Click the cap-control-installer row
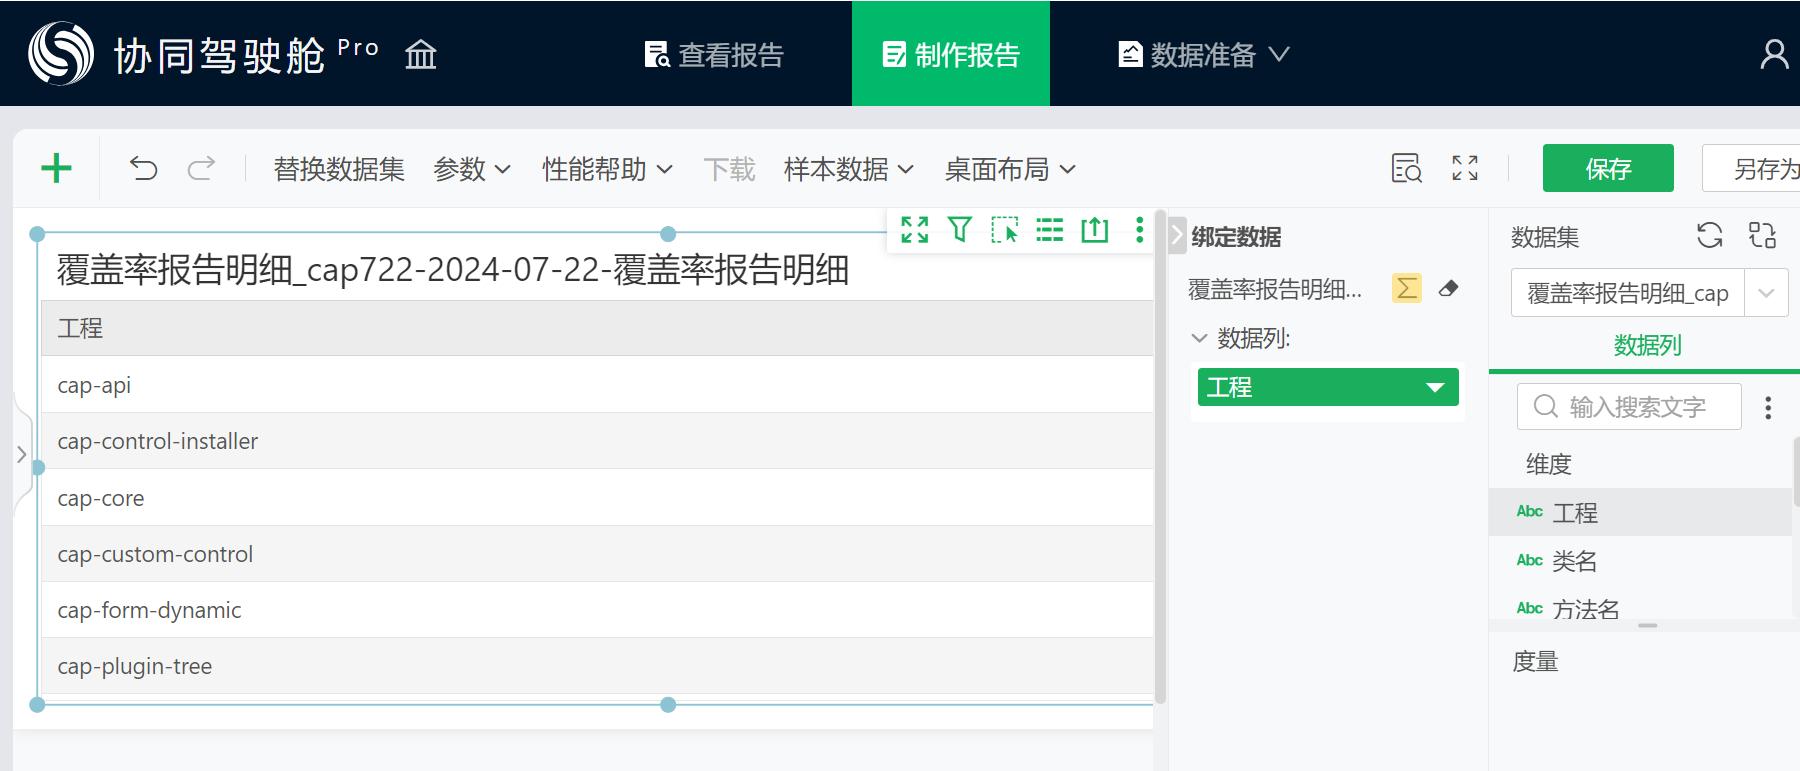This screenshot has width=1800, height=771. (597, 441)
